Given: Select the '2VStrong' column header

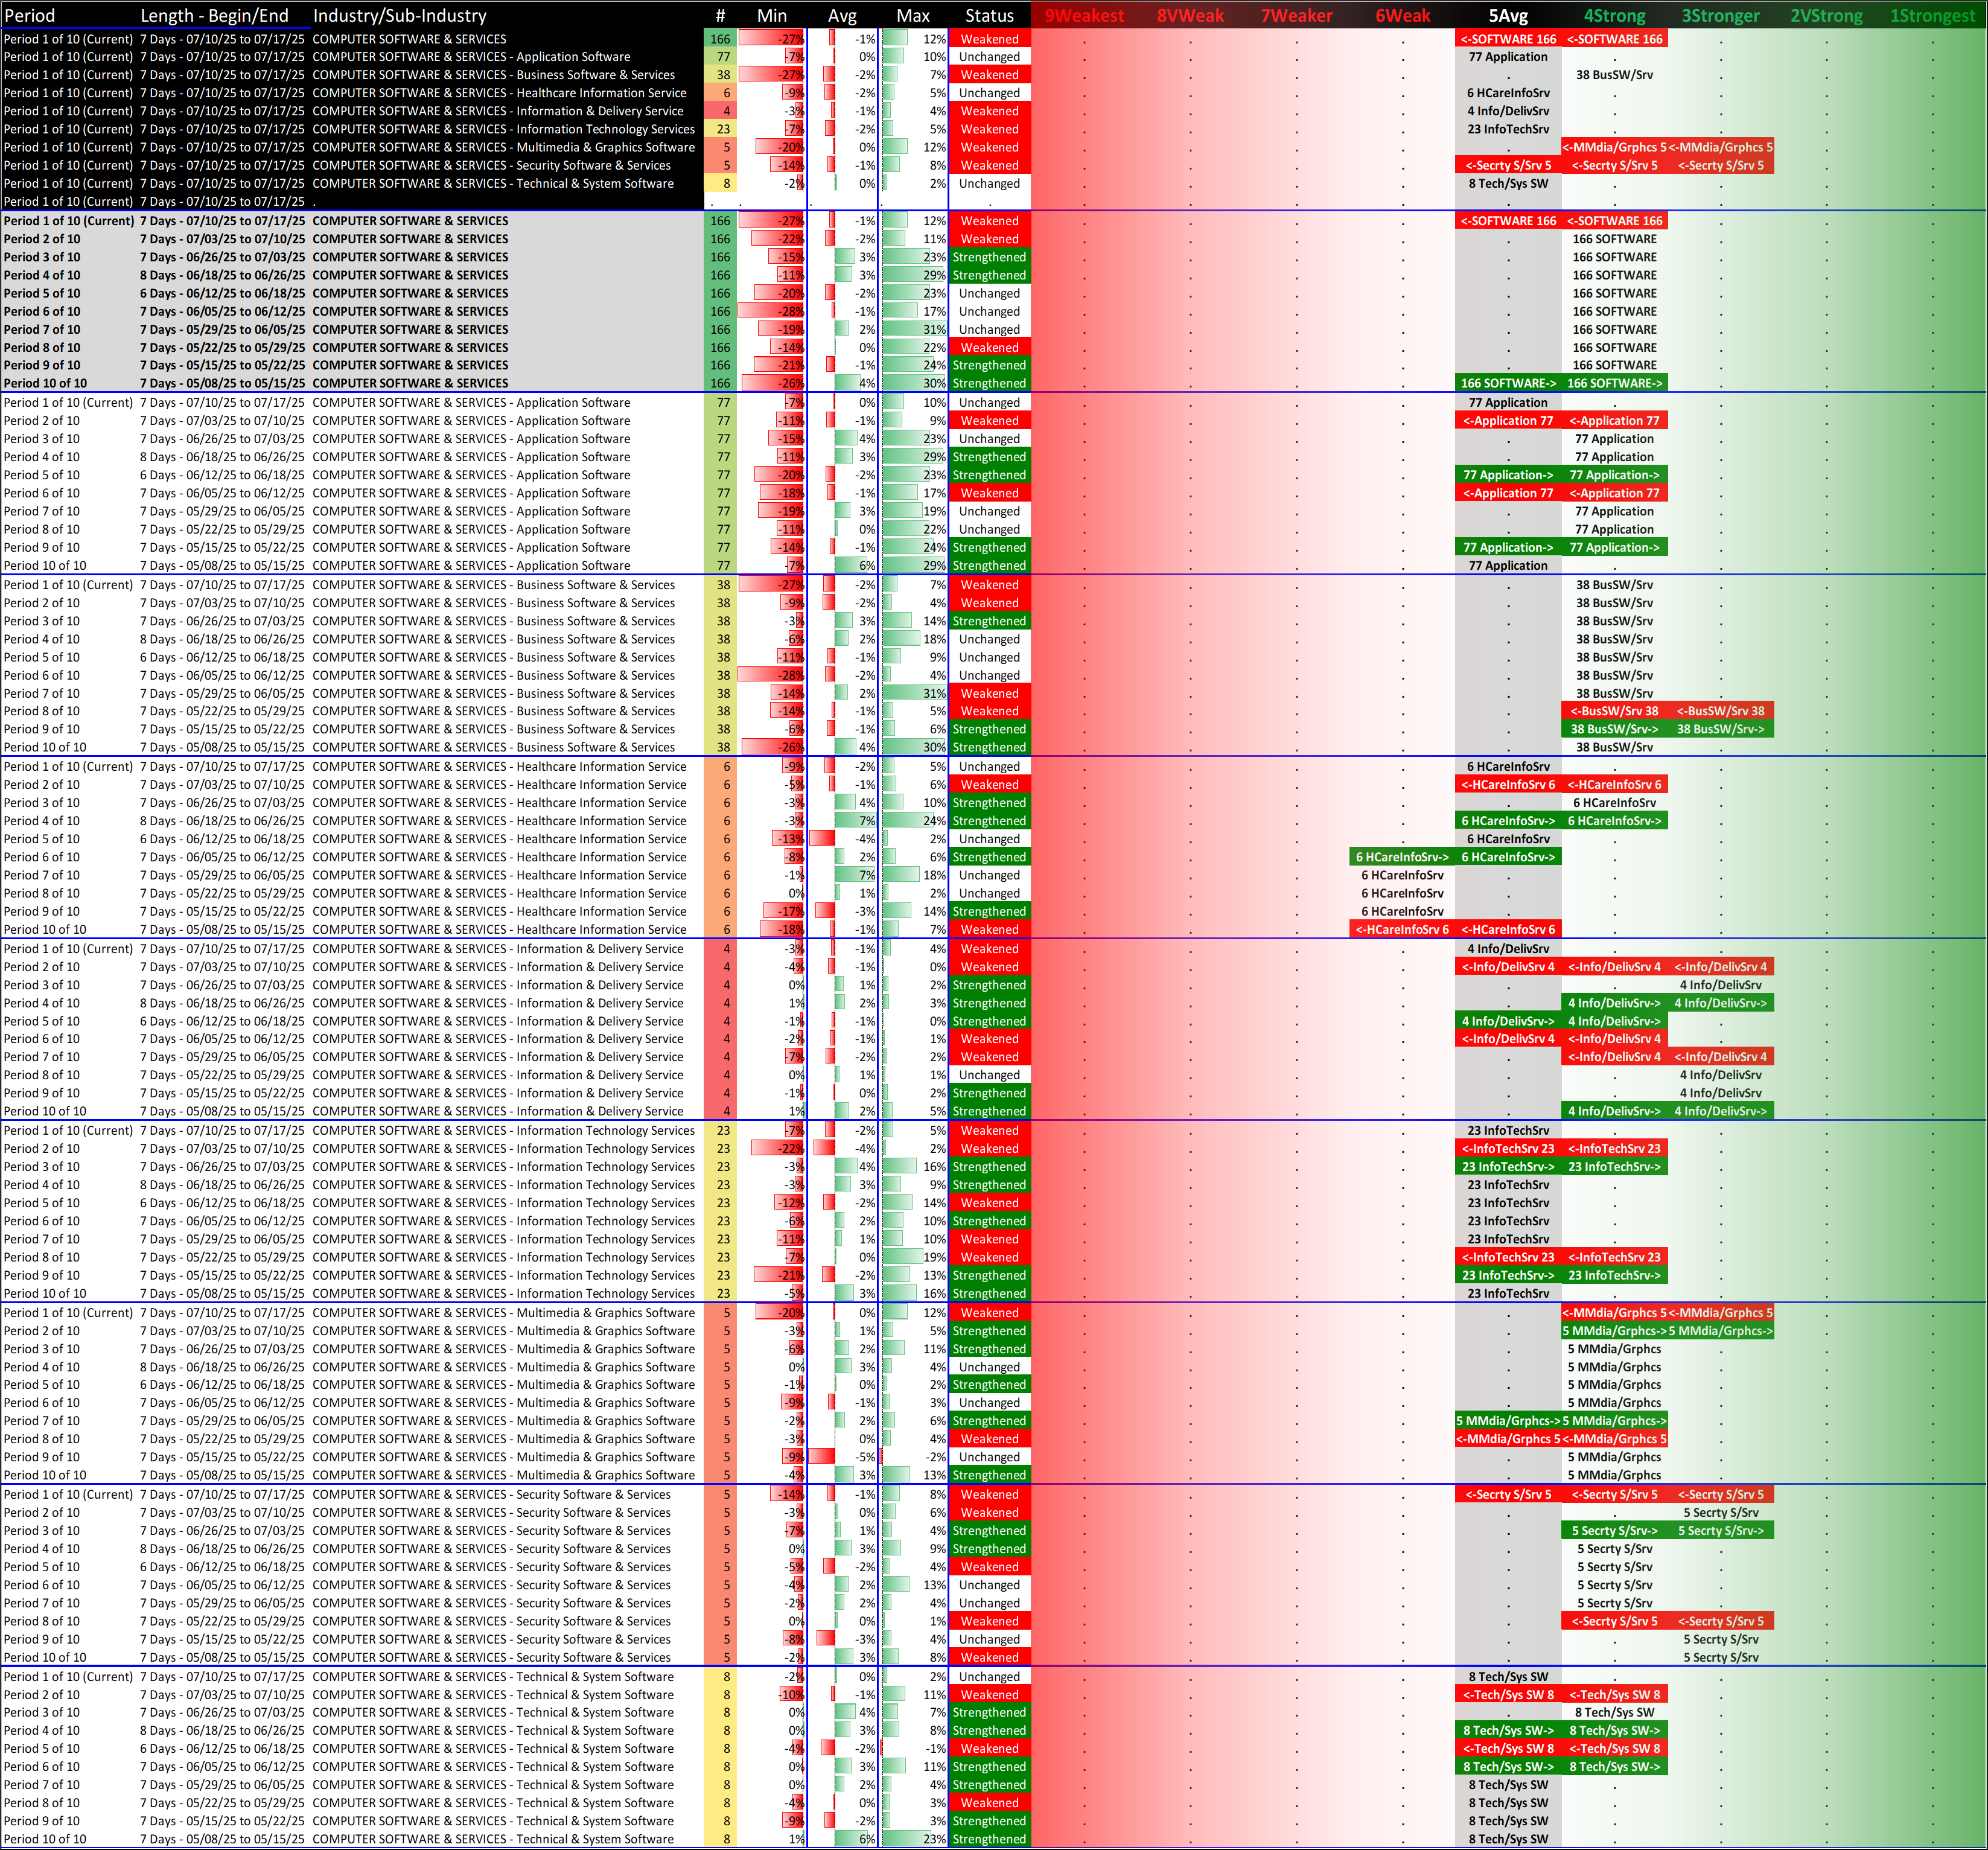Looking at the screenshot, I should click(x=1826, y=15).
